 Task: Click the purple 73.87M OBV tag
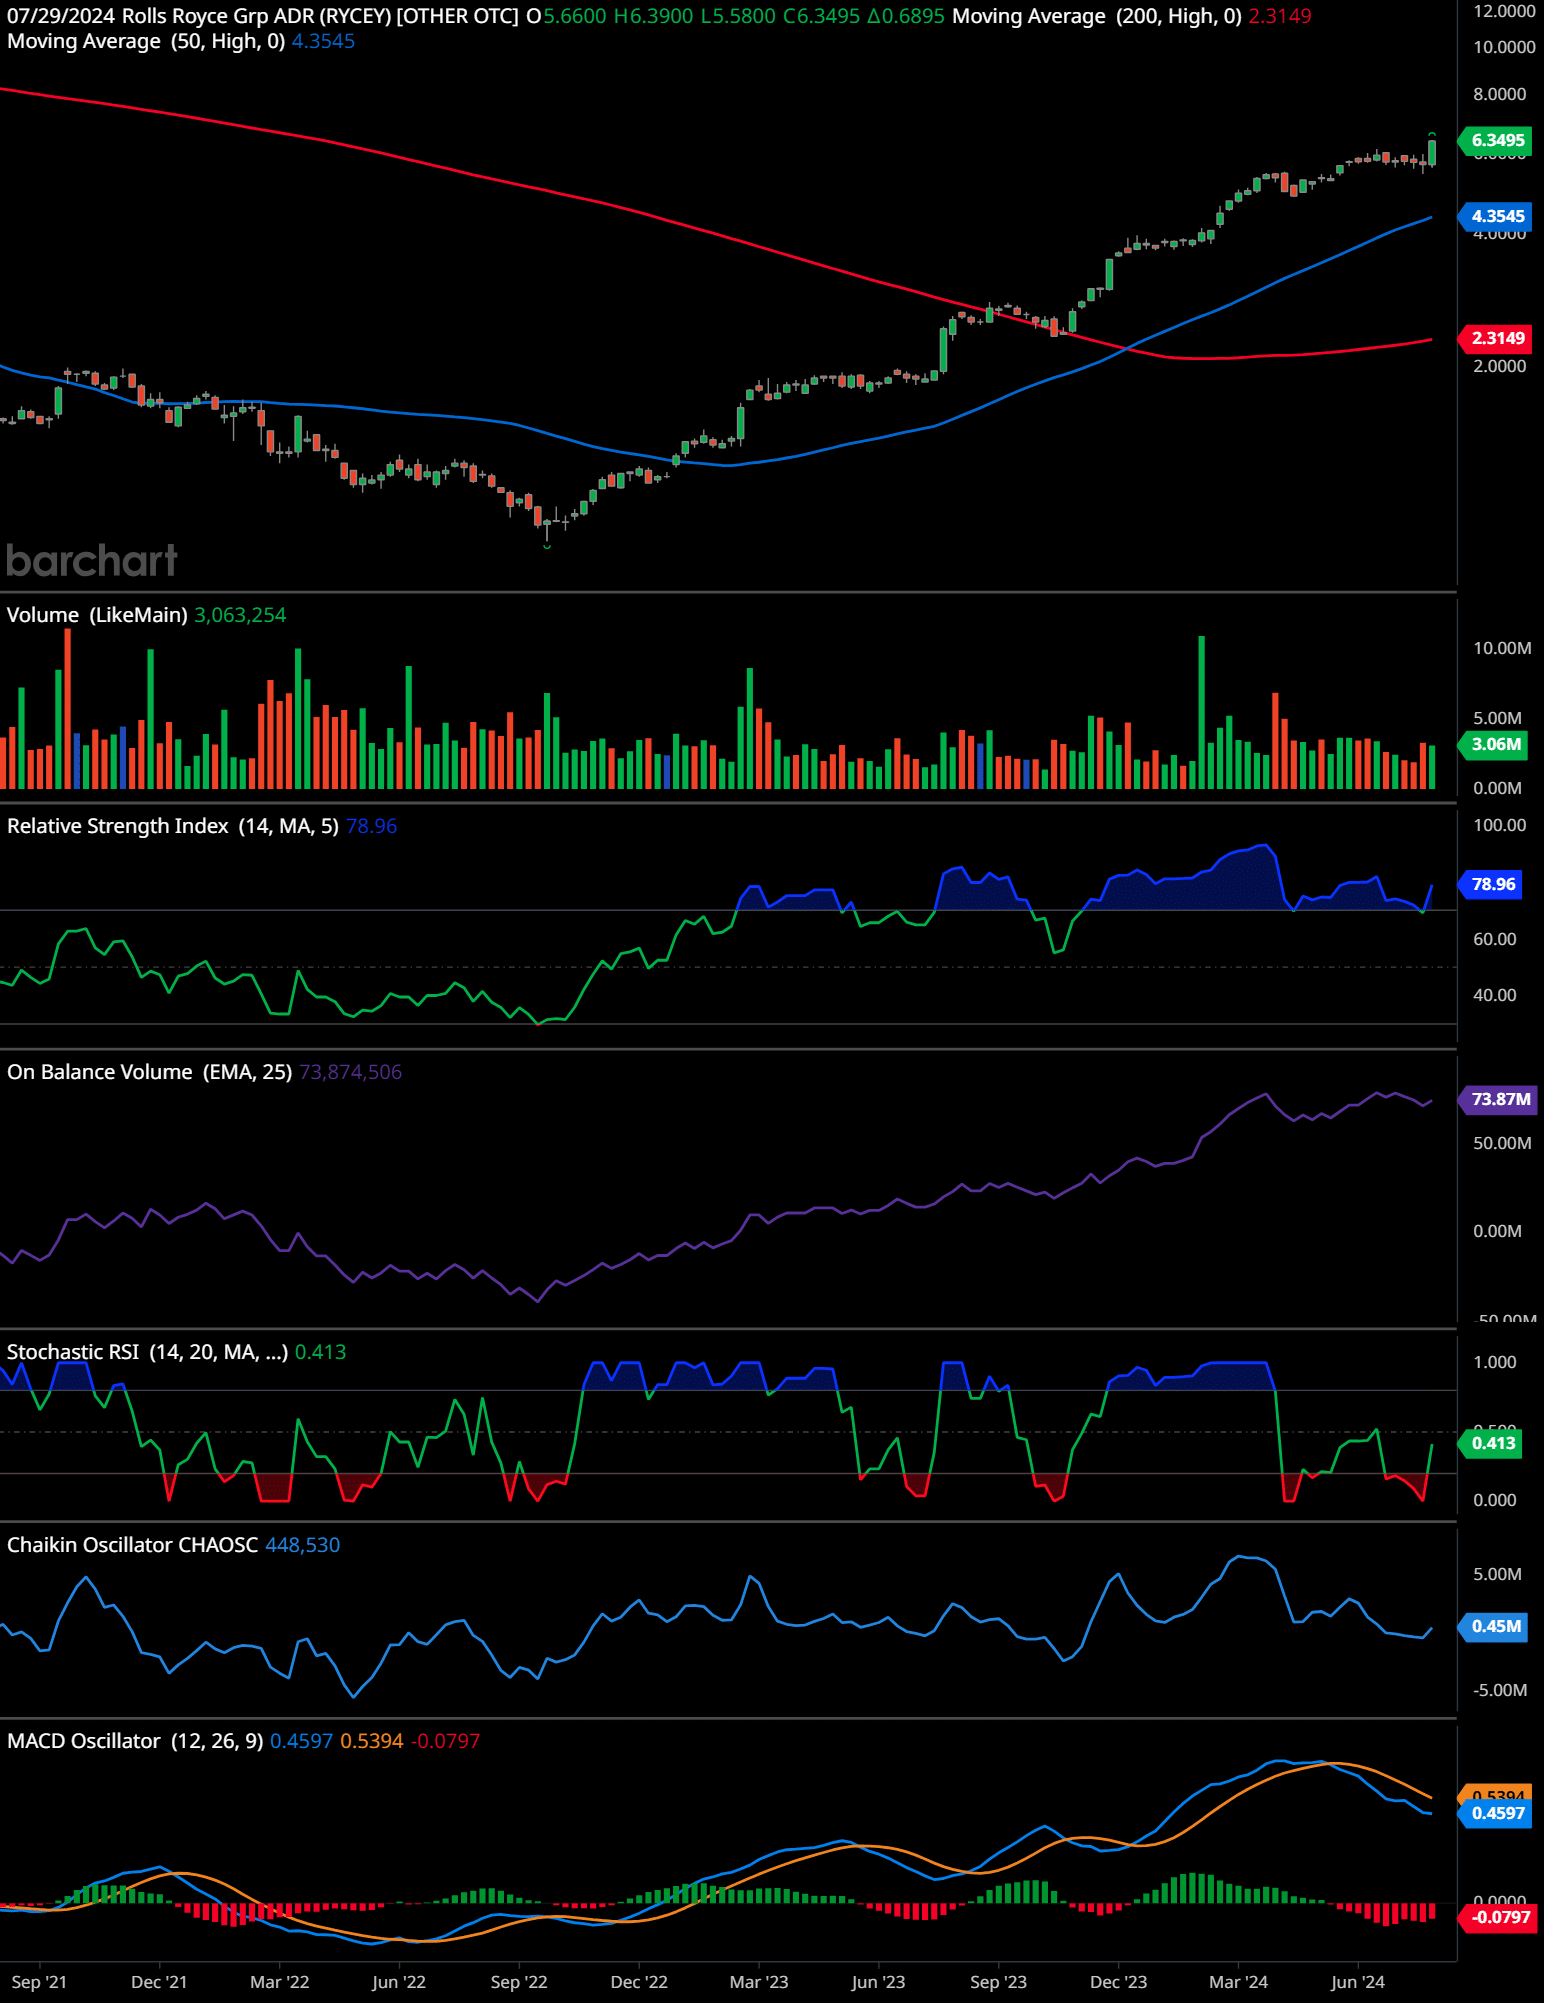tap(1498, 1099)
